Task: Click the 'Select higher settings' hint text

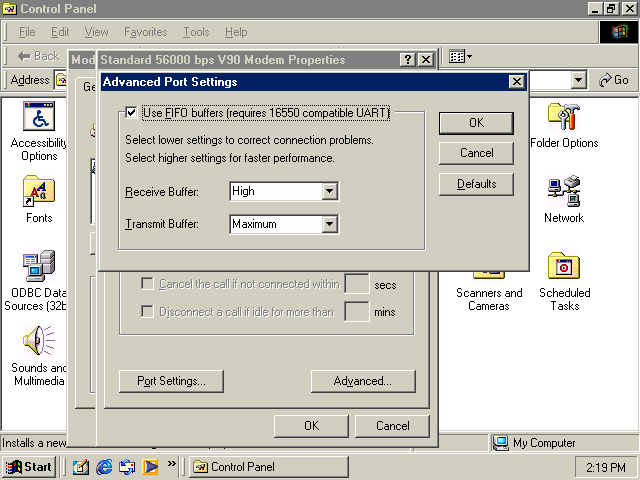Action: (230, 158)
